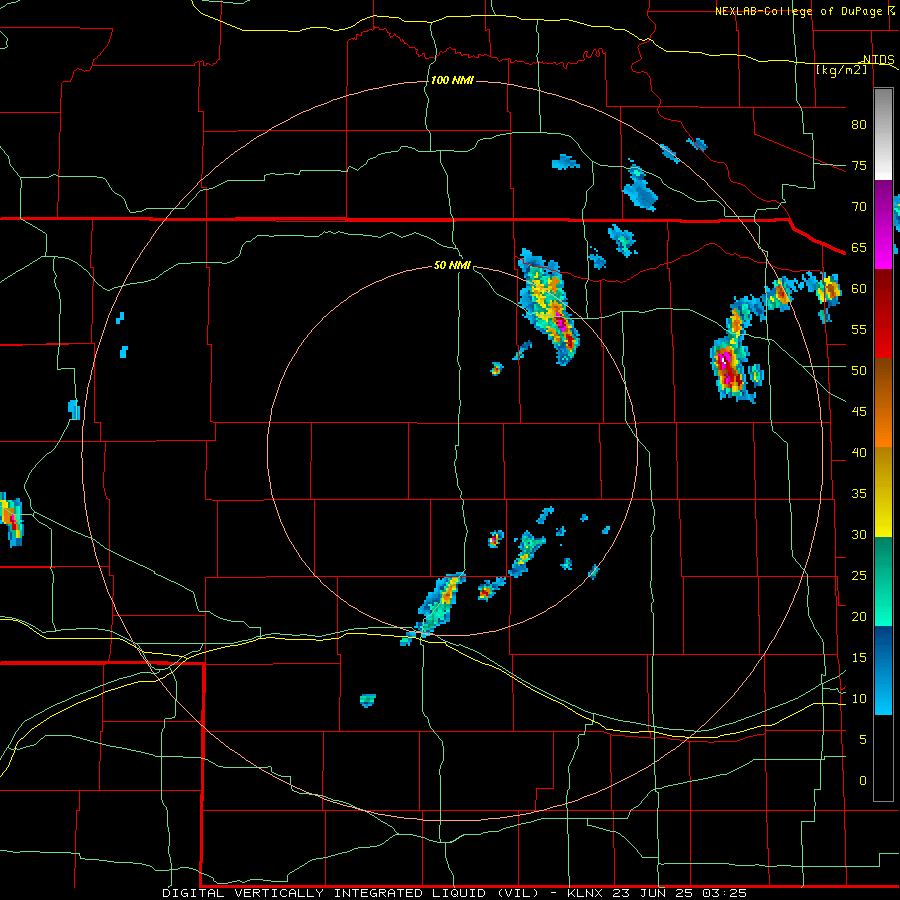
Task: Click the 23 JUN 25 date stamp
Action: coord(651,893)
